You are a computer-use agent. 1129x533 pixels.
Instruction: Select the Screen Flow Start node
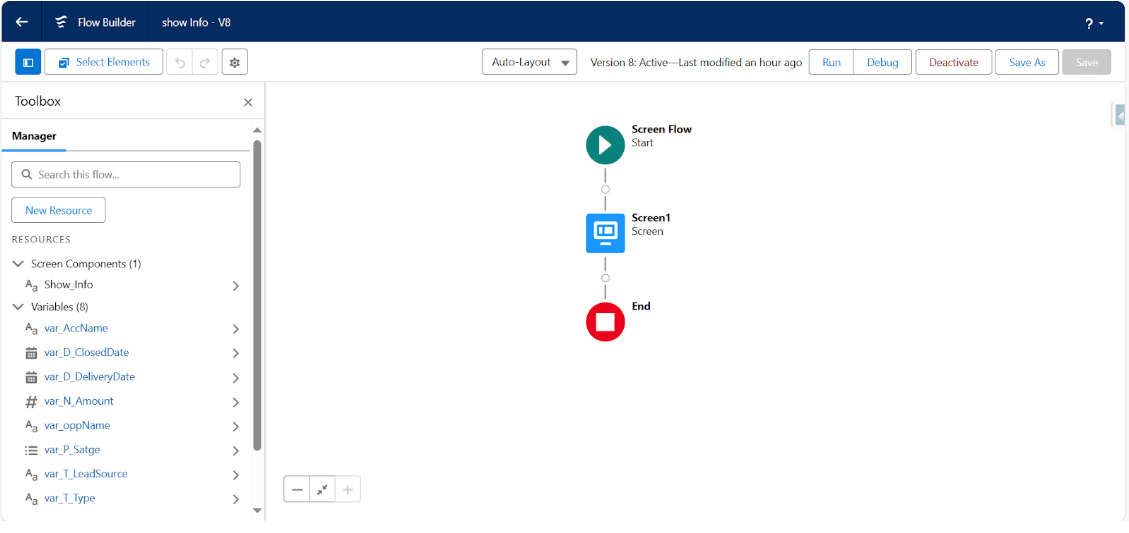click(605, 145)
